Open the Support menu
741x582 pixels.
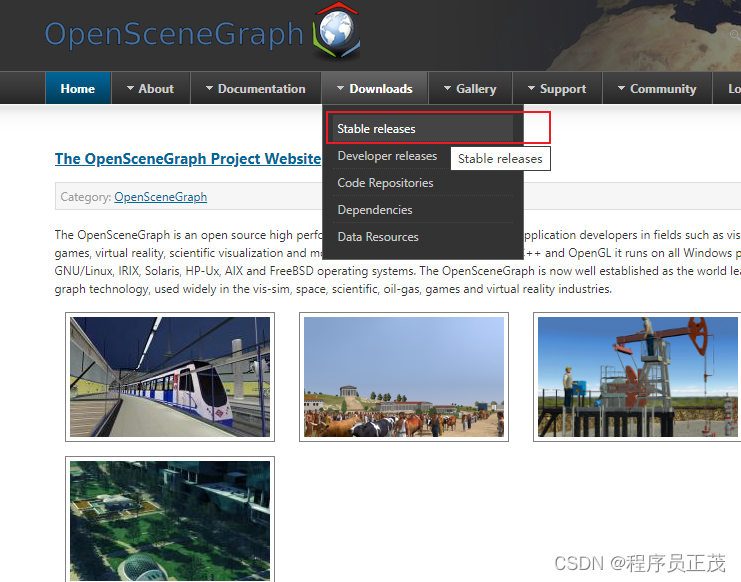coord(557,88)
